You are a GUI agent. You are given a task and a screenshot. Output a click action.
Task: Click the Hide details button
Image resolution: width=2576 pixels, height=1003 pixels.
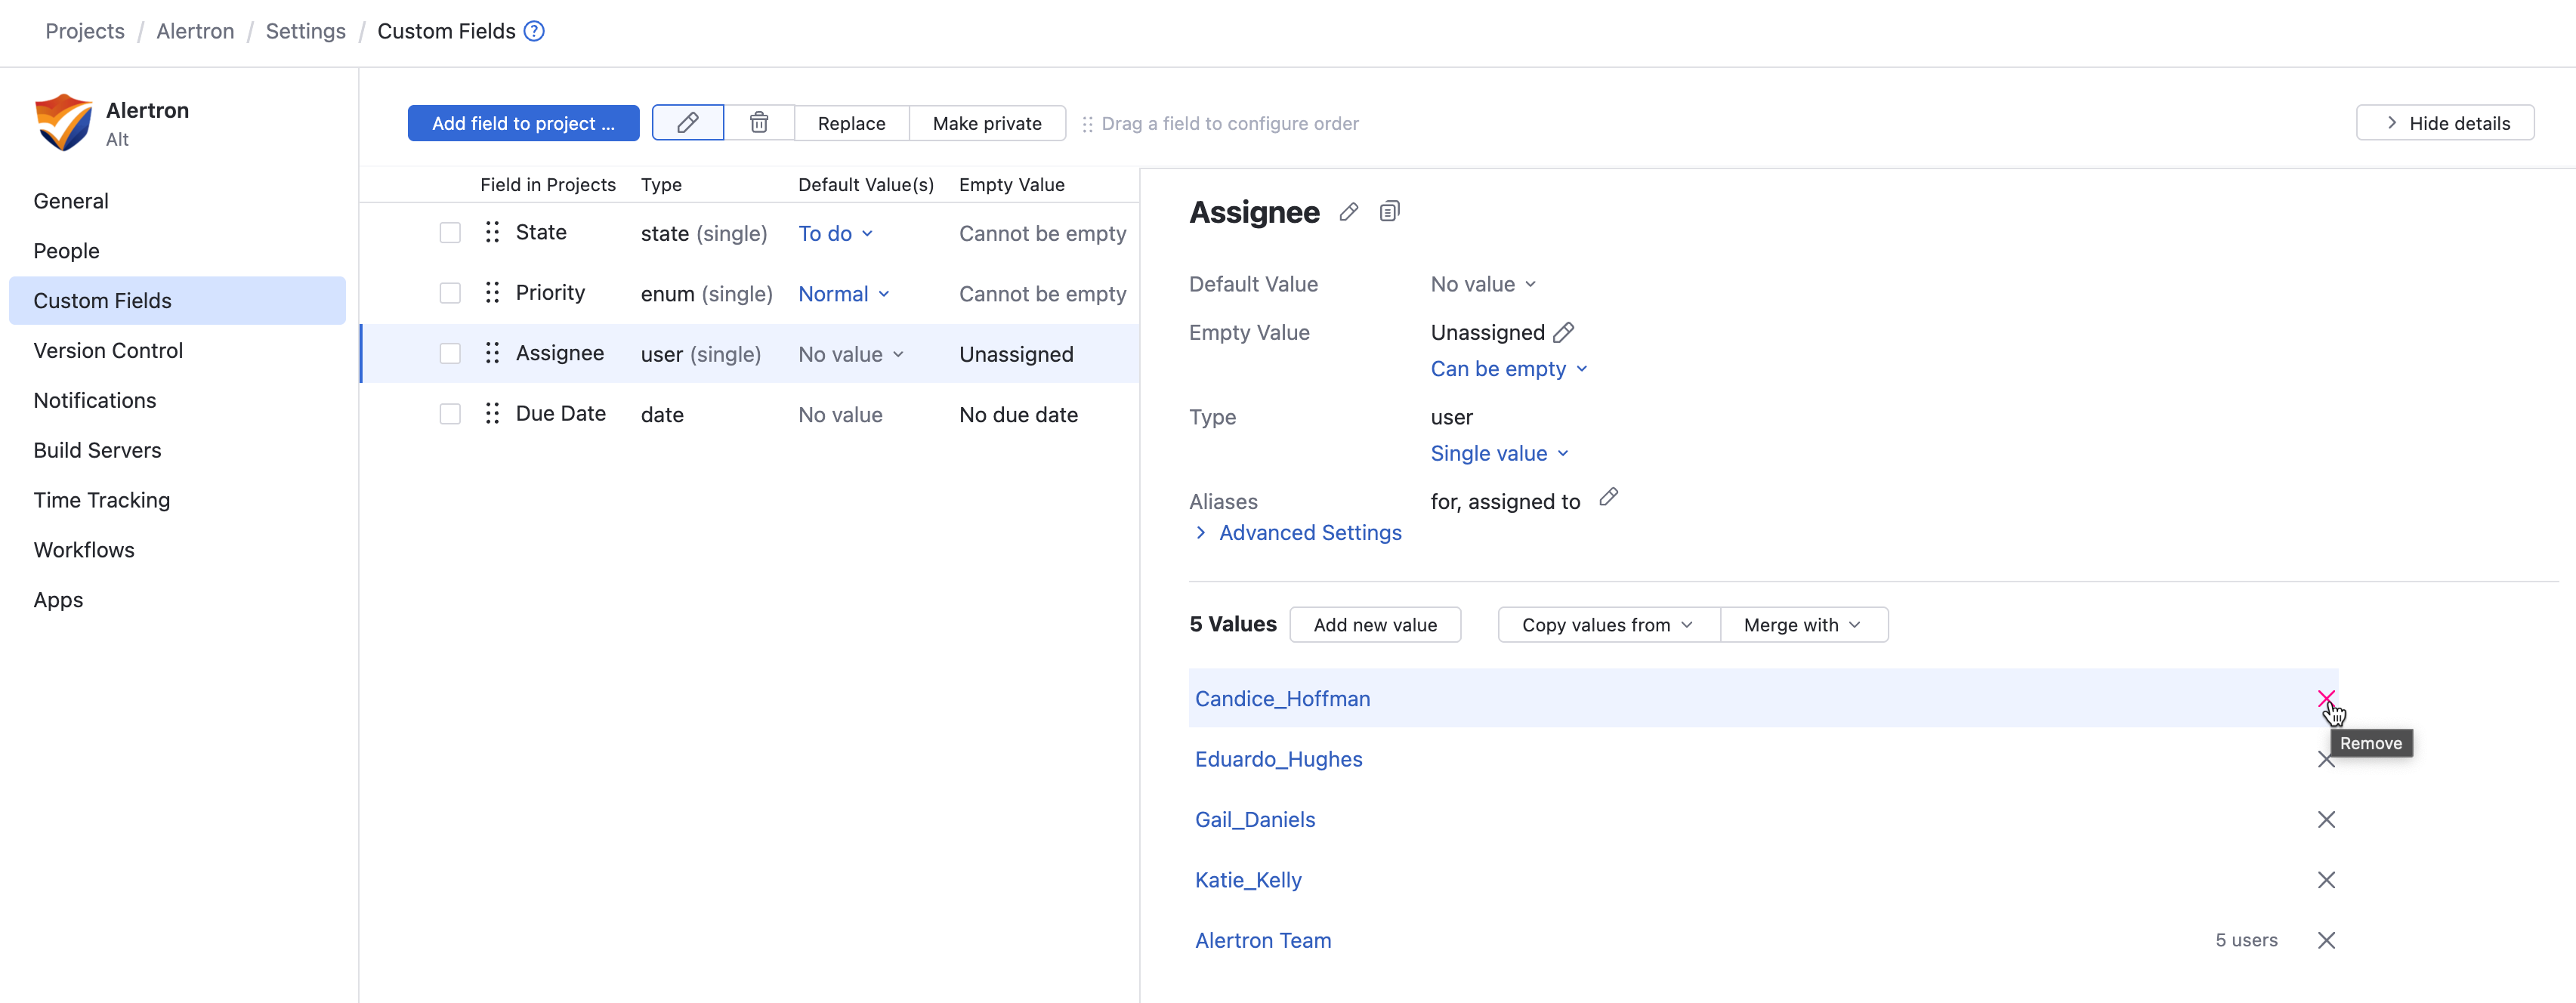click(x=2445, y=123)
